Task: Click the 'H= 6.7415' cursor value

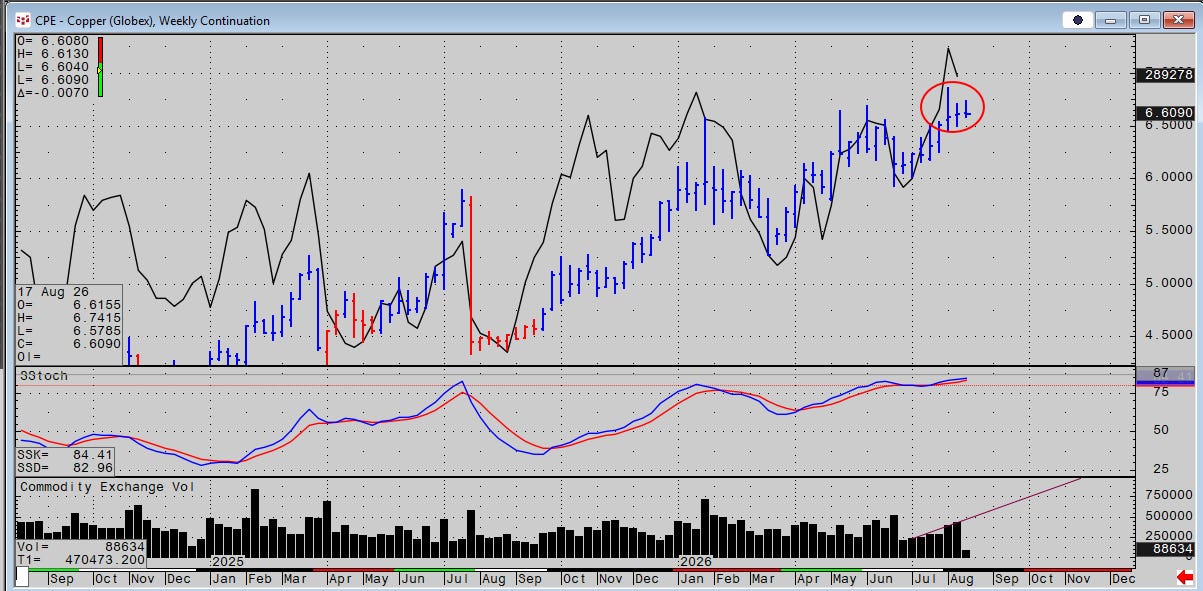Action: (x=69, y=317)
